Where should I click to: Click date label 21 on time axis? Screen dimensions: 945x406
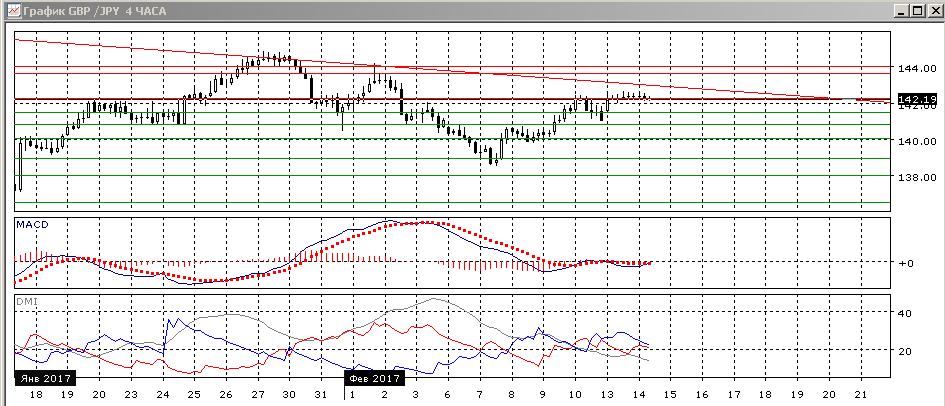861,395
